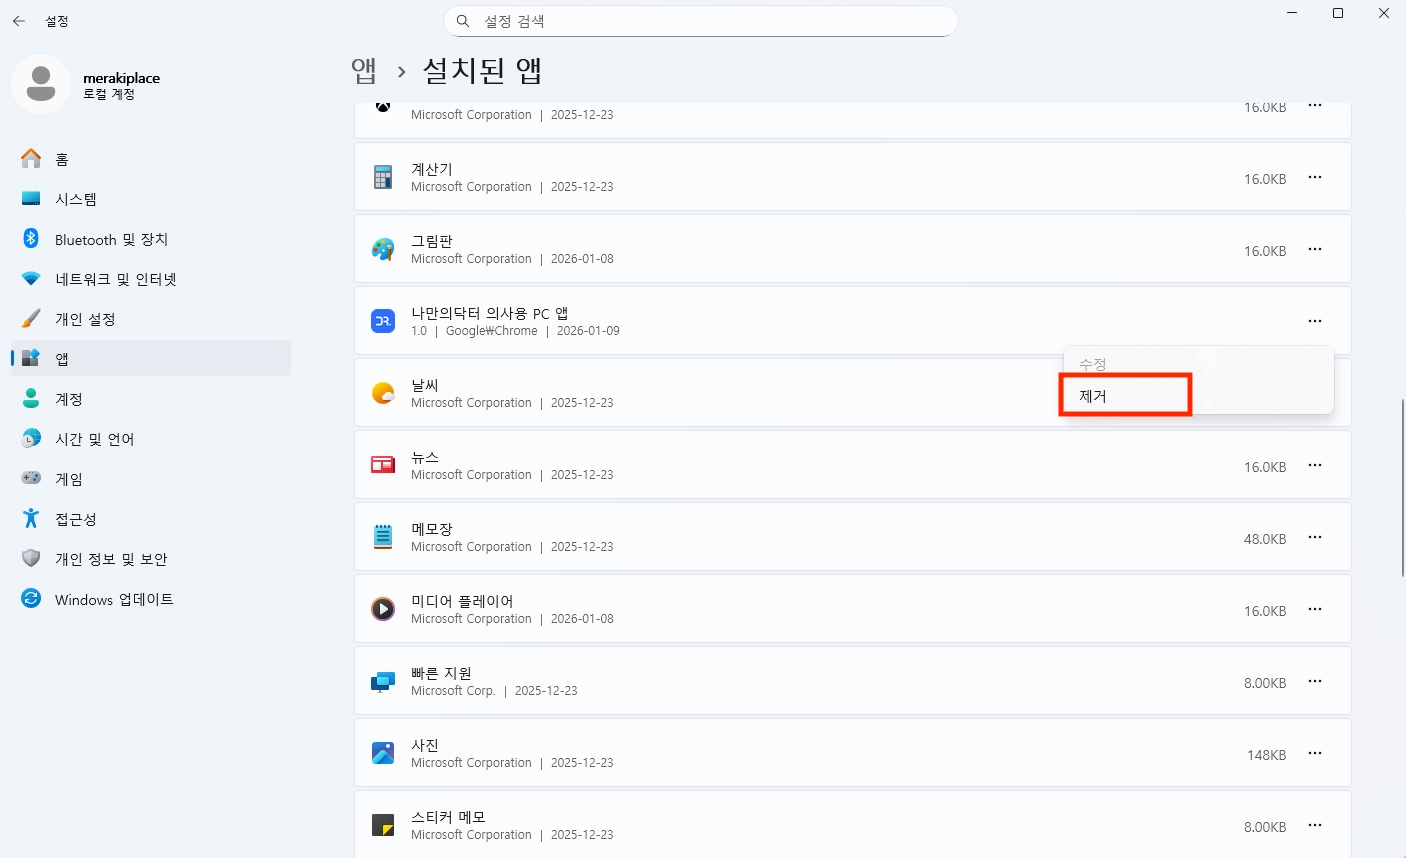Click the System monitor icon

coord(31,199)
